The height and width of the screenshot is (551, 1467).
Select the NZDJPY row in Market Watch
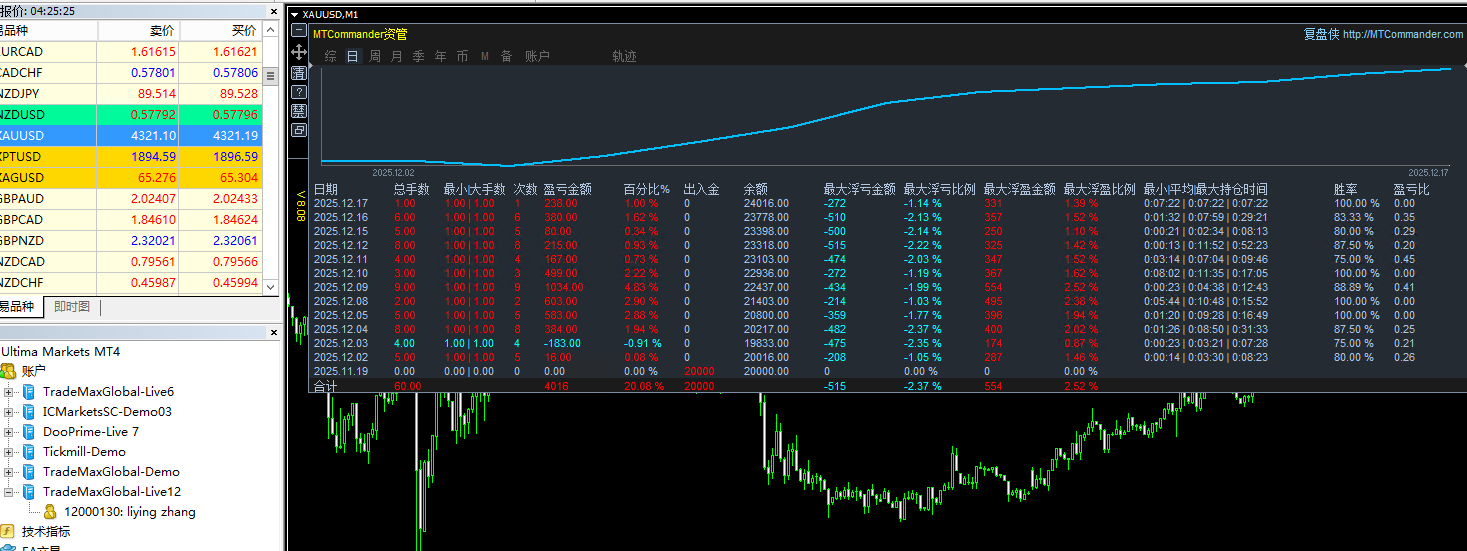click(130, 93)
